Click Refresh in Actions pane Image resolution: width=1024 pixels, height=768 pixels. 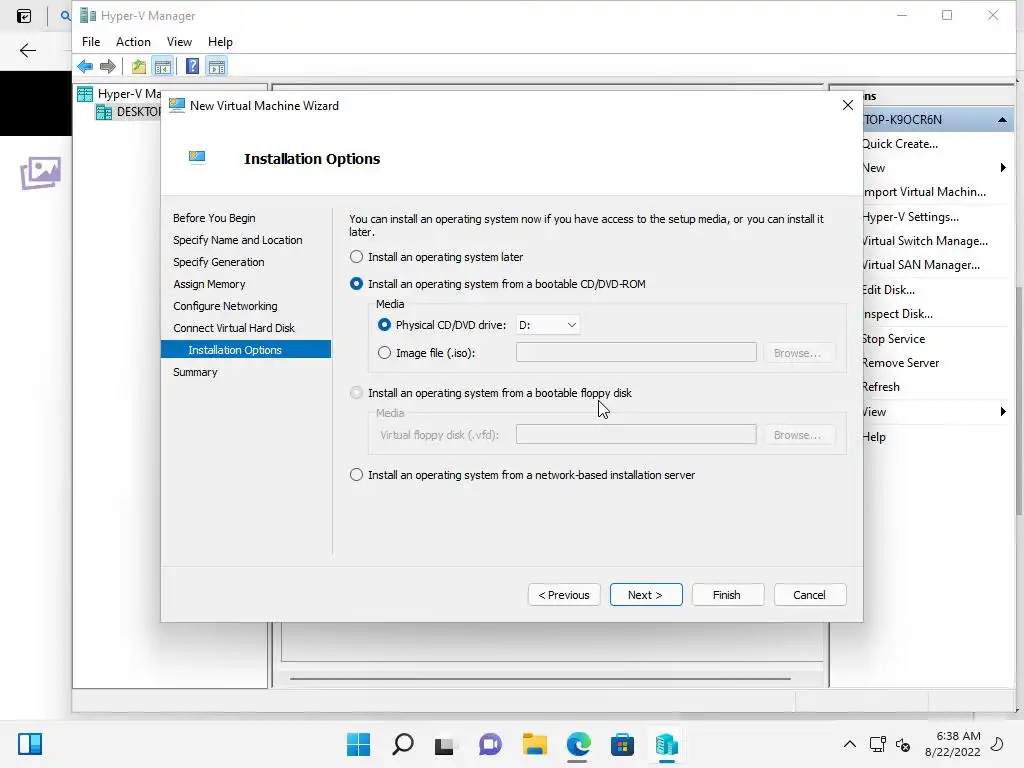click(x=881, y=387)
